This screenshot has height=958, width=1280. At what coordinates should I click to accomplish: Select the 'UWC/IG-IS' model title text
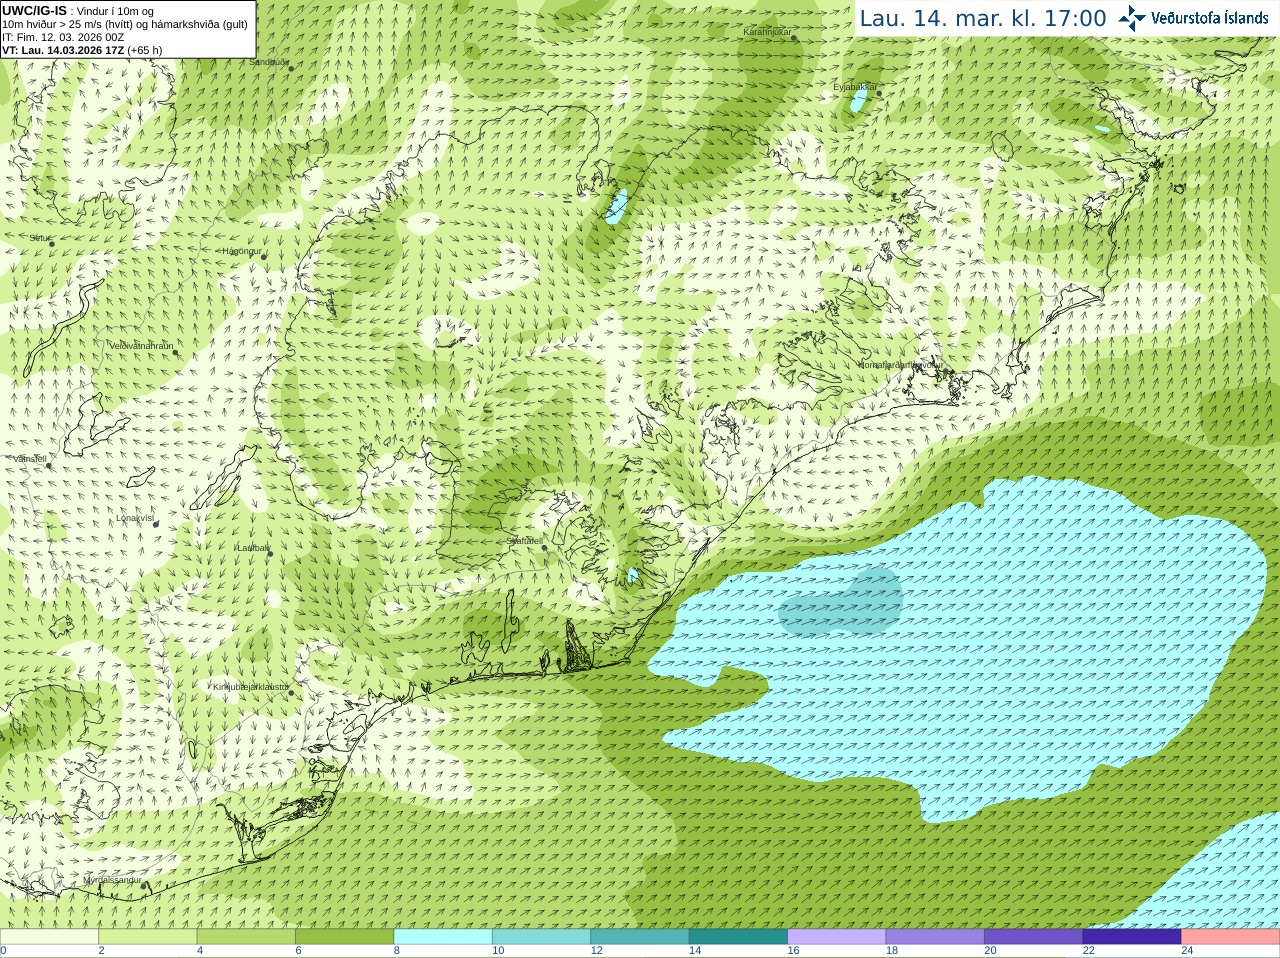(x=34, y=11)
